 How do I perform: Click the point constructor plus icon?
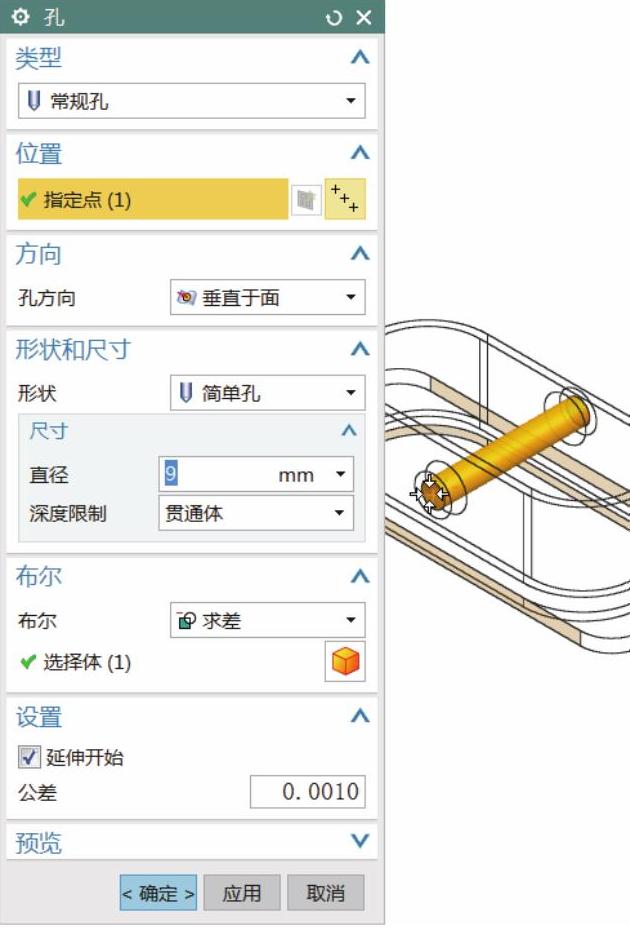[345, 199]
